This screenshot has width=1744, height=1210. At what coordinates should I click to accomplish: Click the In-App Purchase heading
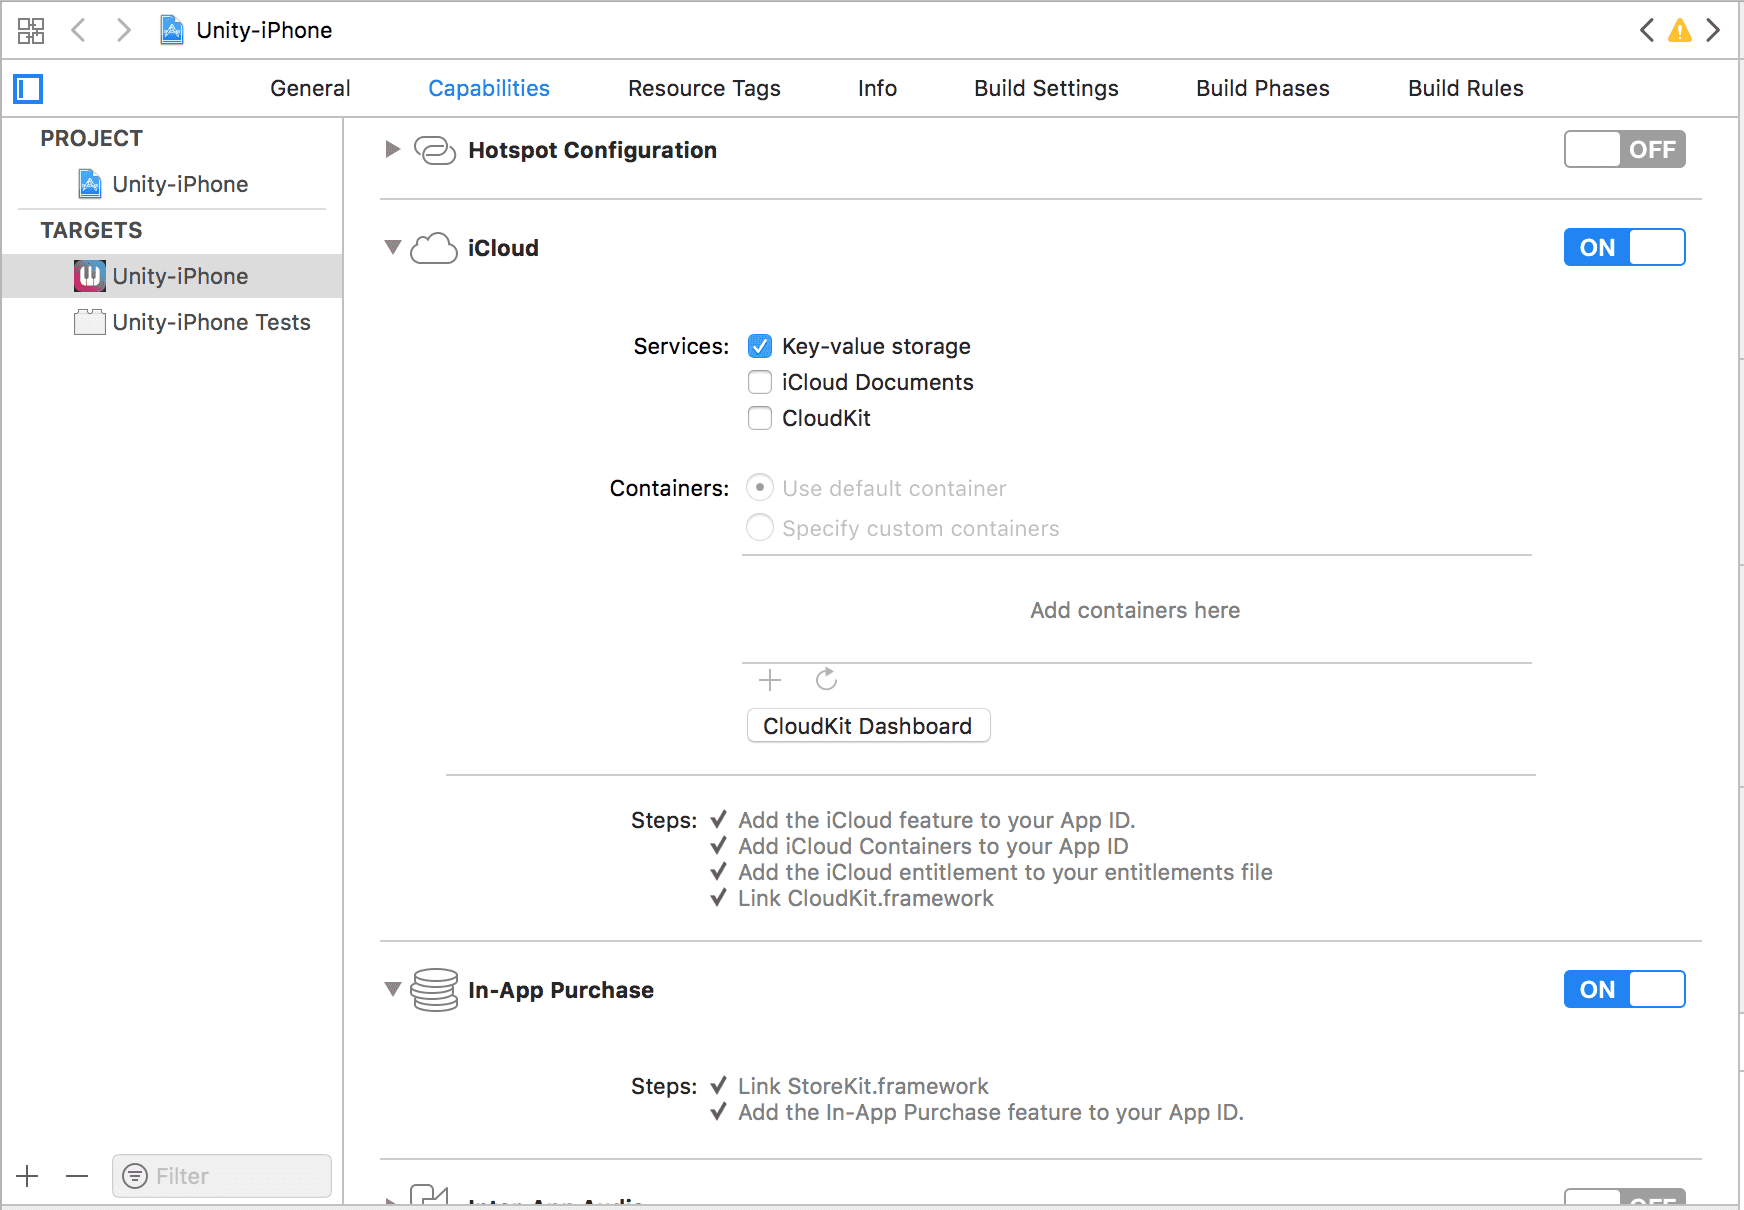561,990
